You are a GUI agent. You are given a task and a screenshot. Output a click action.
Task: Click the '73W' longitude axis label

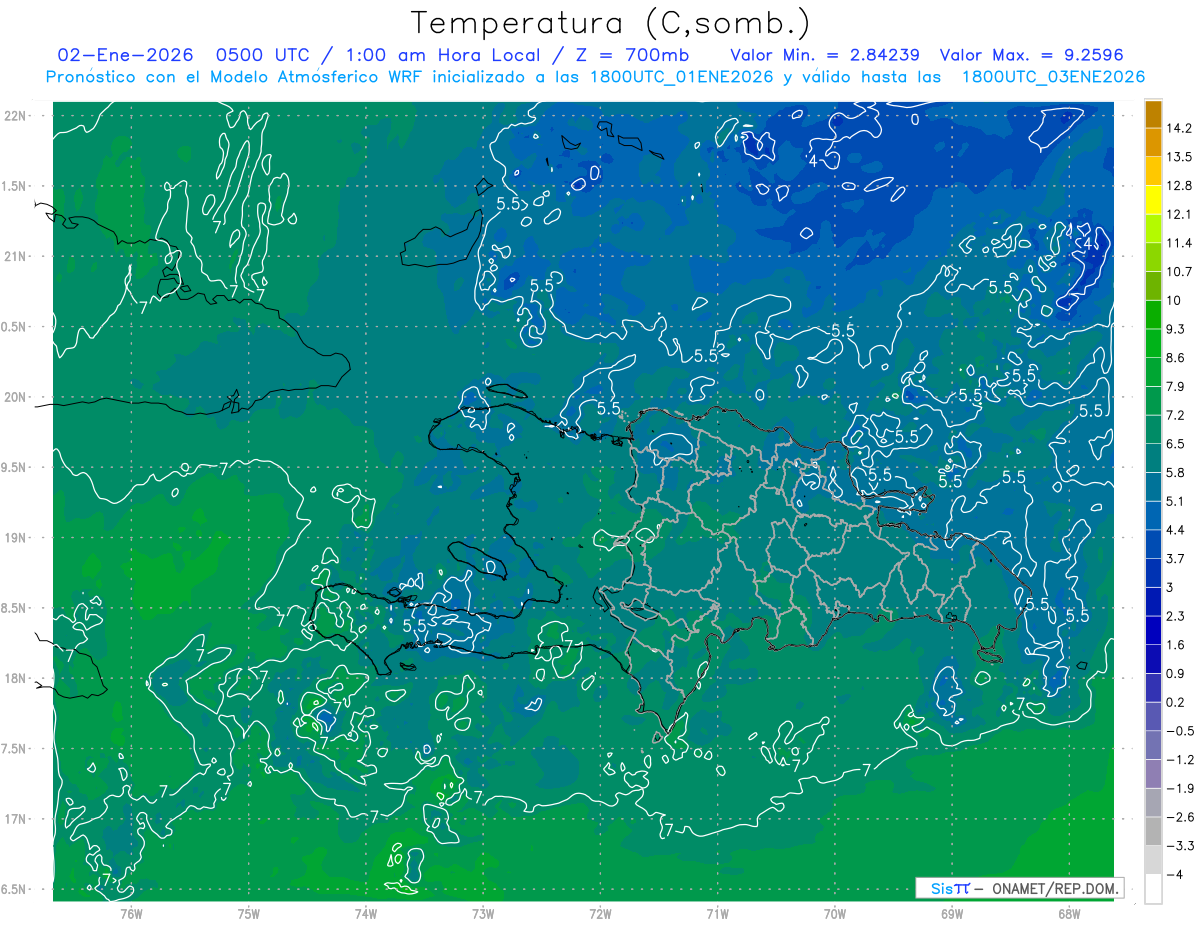tap(483, 914)
